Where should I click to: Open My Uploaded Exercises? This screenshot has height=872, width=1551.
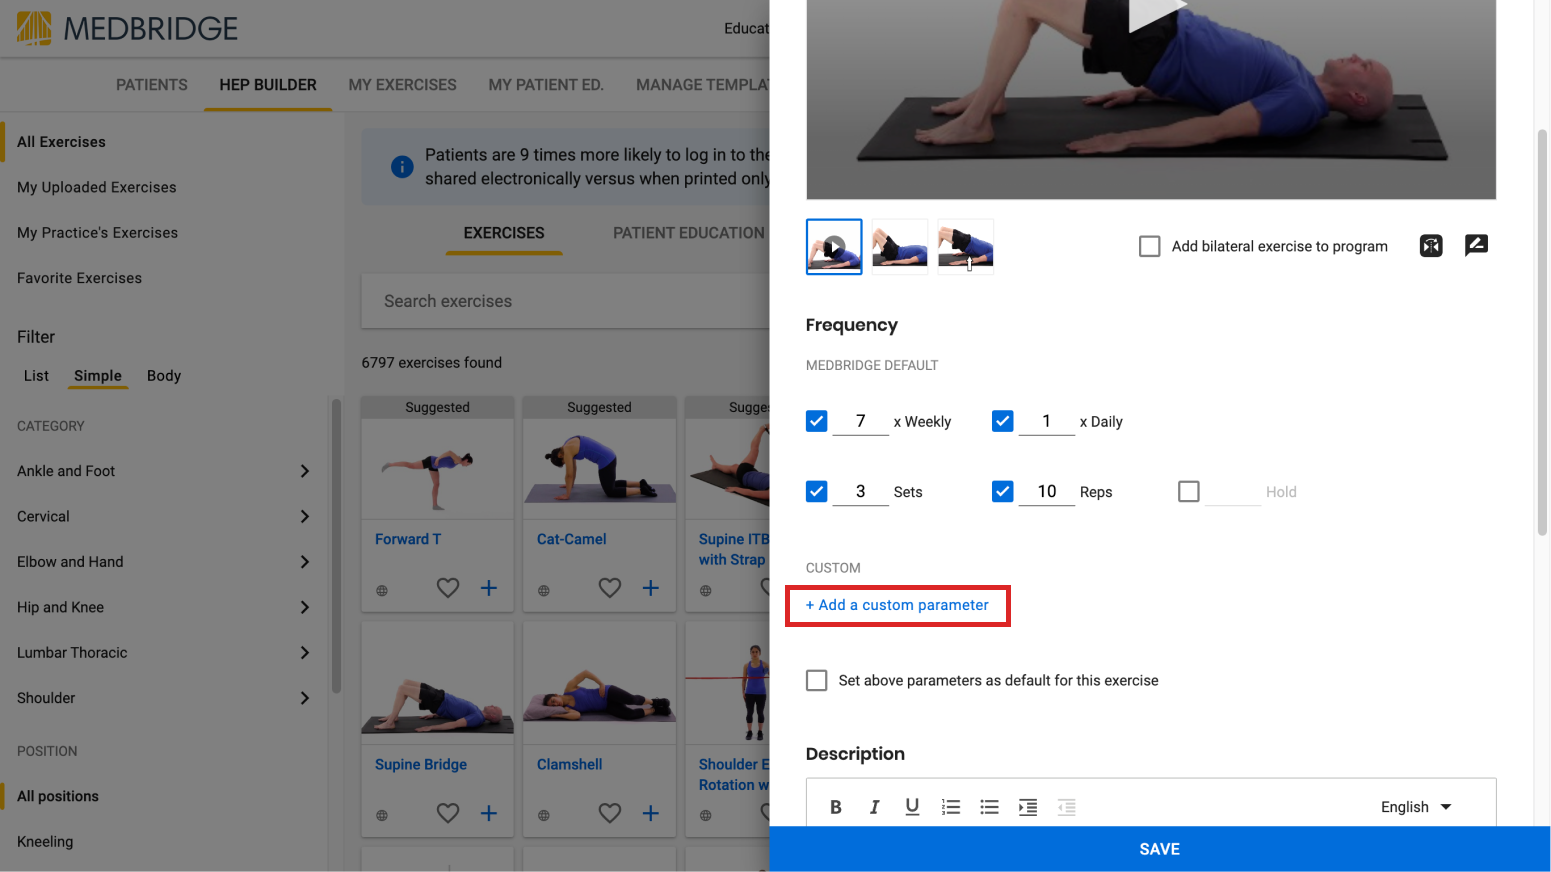point(97,187)
